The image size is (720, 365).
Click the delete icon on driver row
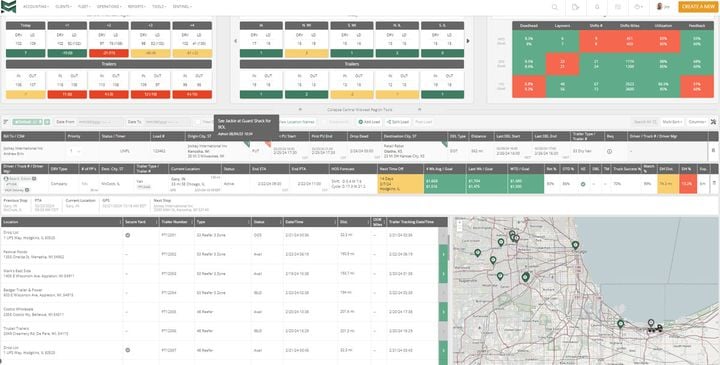point(714,183)
